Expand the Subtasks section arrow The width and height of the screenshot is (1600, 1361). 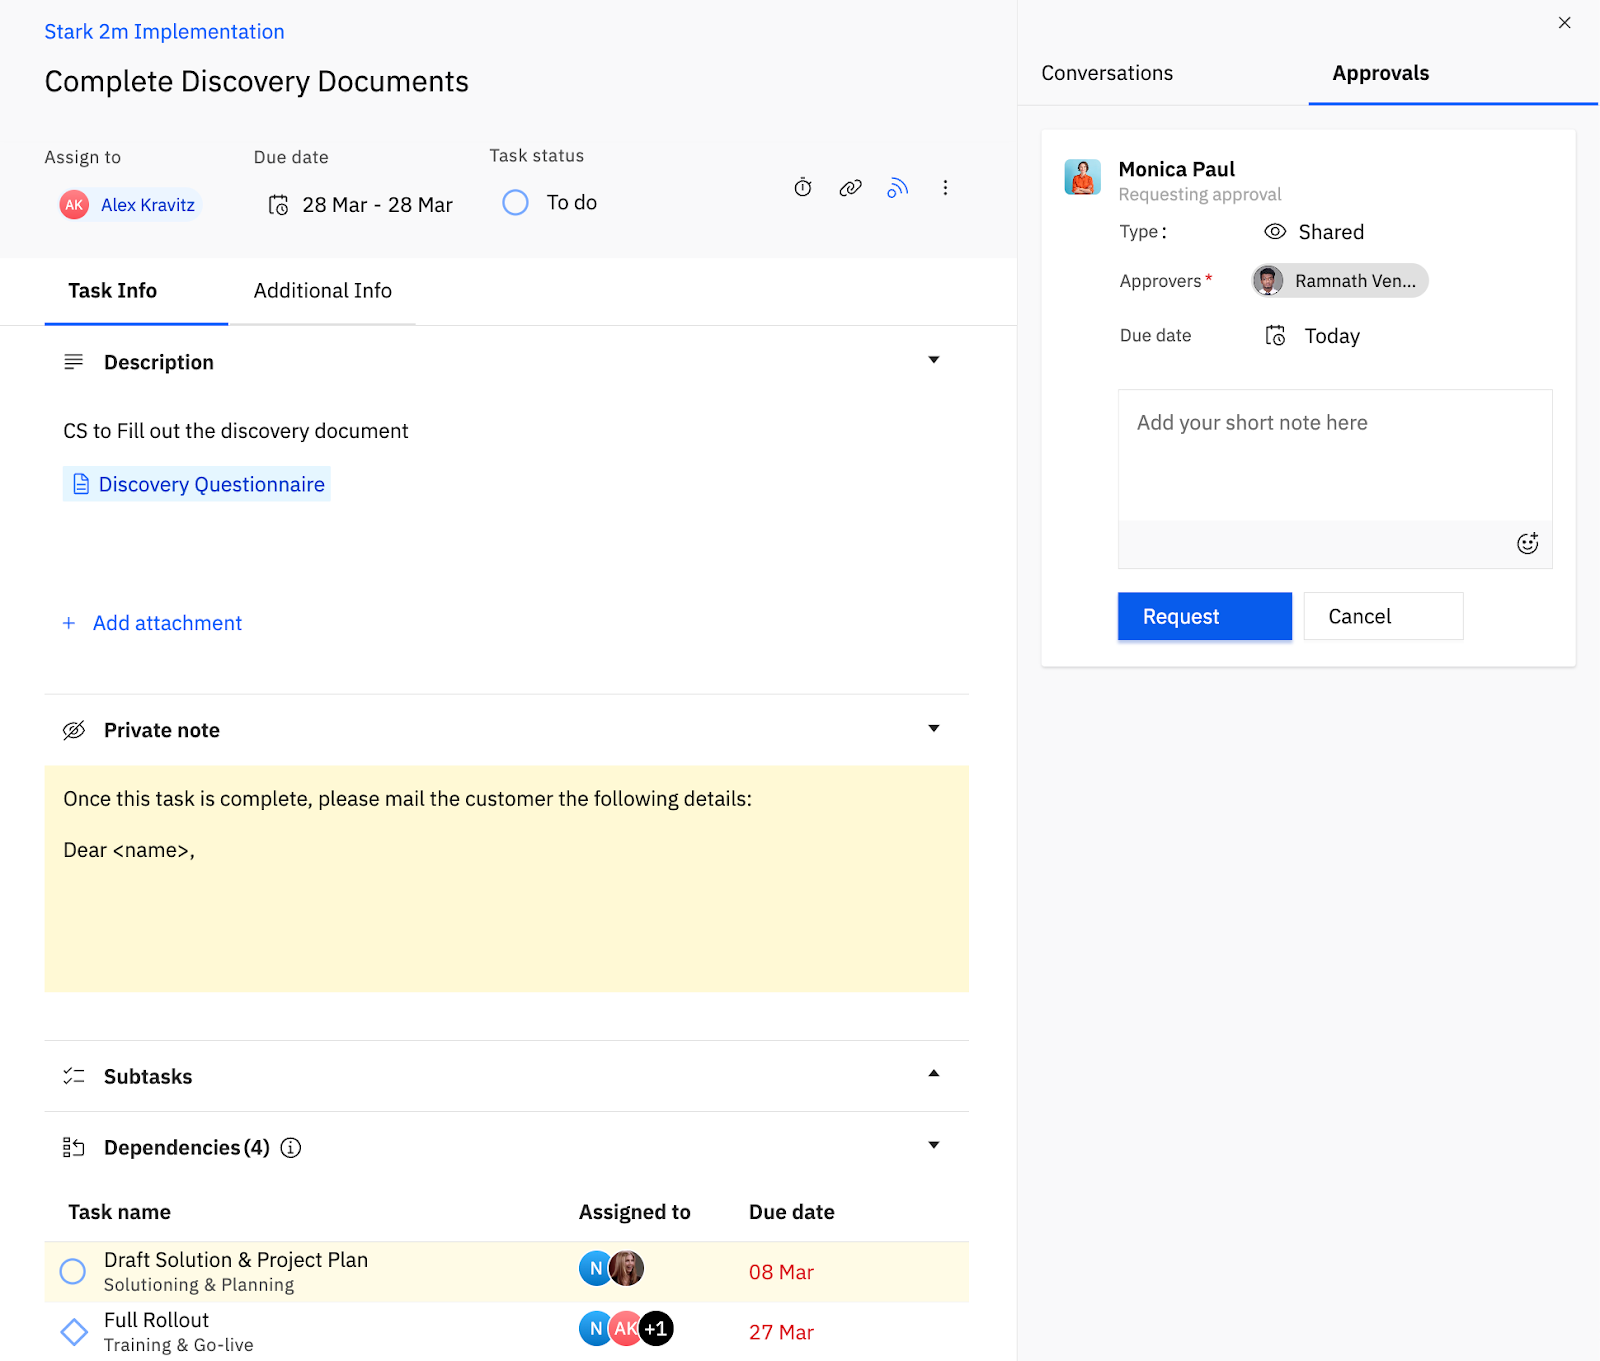[x=934, y=1073]
